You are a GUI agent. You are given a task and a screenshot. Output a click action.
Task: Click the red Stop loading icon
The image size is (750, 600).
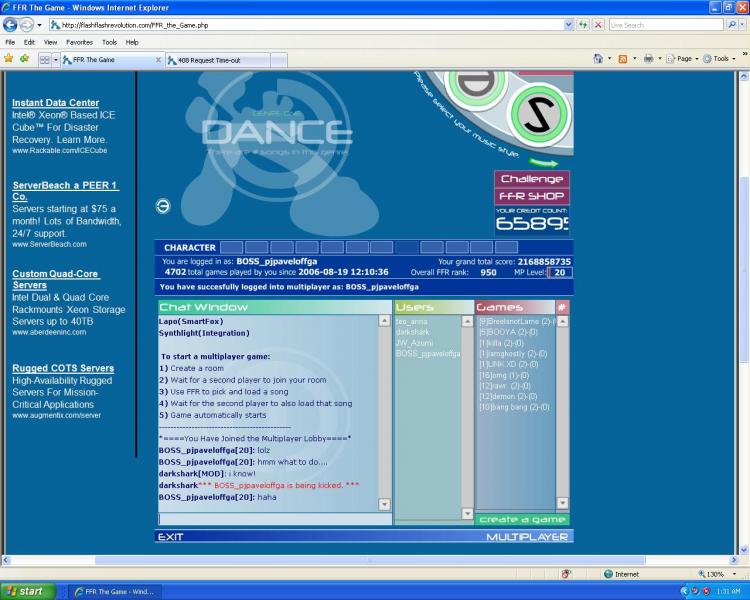tap(598, 25)
